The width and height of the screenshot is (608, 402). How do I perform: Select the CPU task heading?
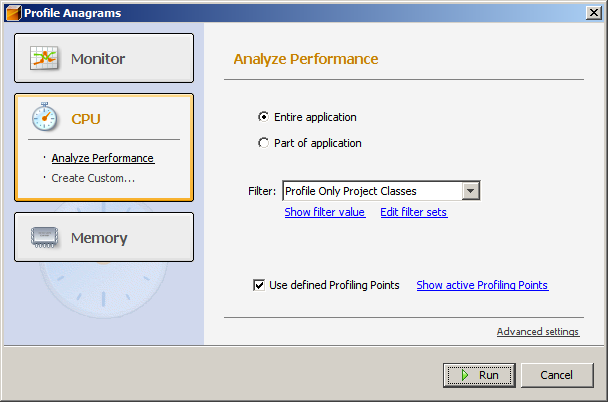click(86, 119)
